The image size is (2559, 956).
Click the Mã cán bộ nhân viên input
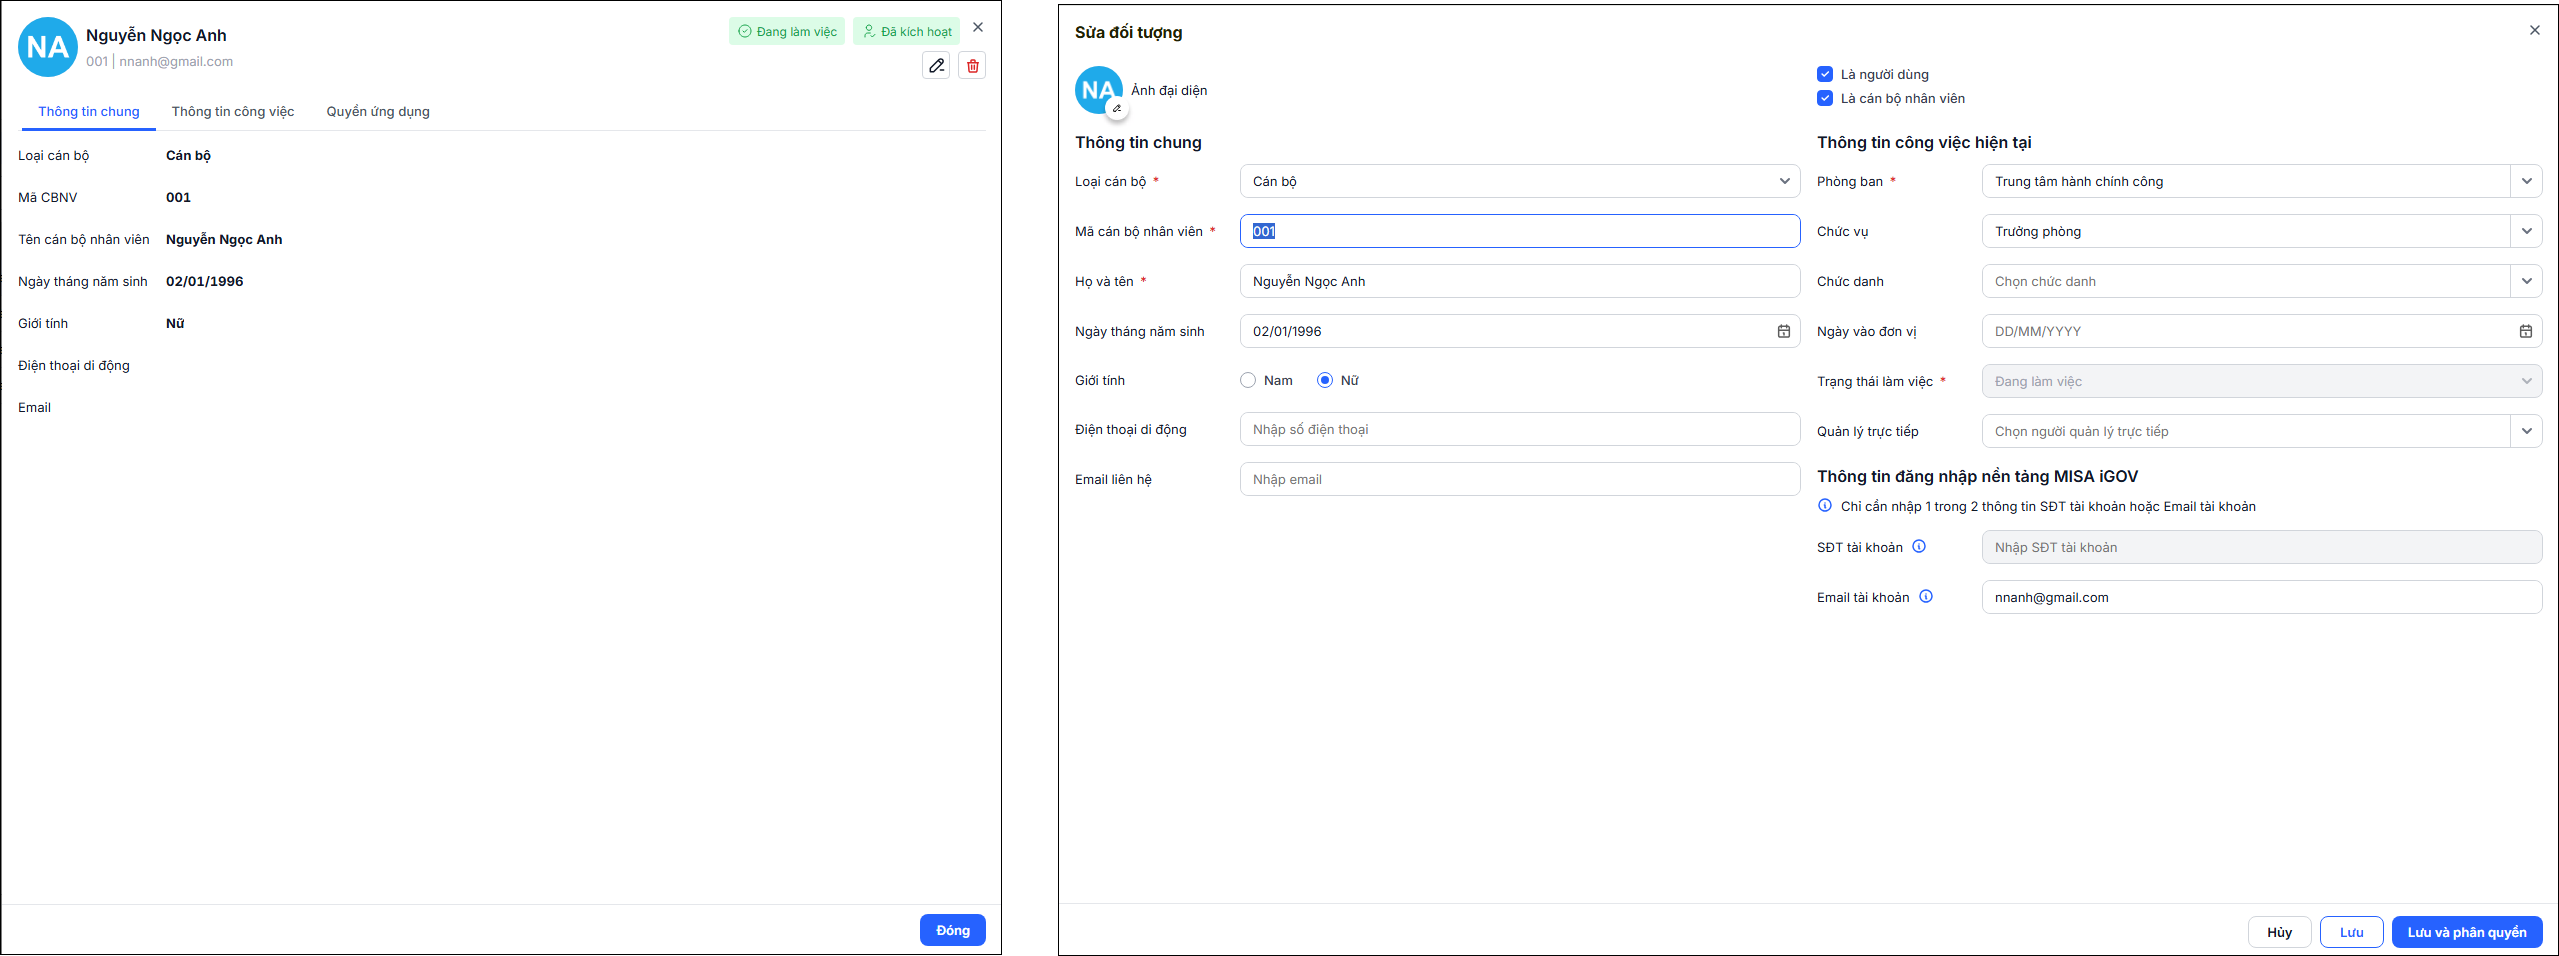click(x=1520, y=232)
